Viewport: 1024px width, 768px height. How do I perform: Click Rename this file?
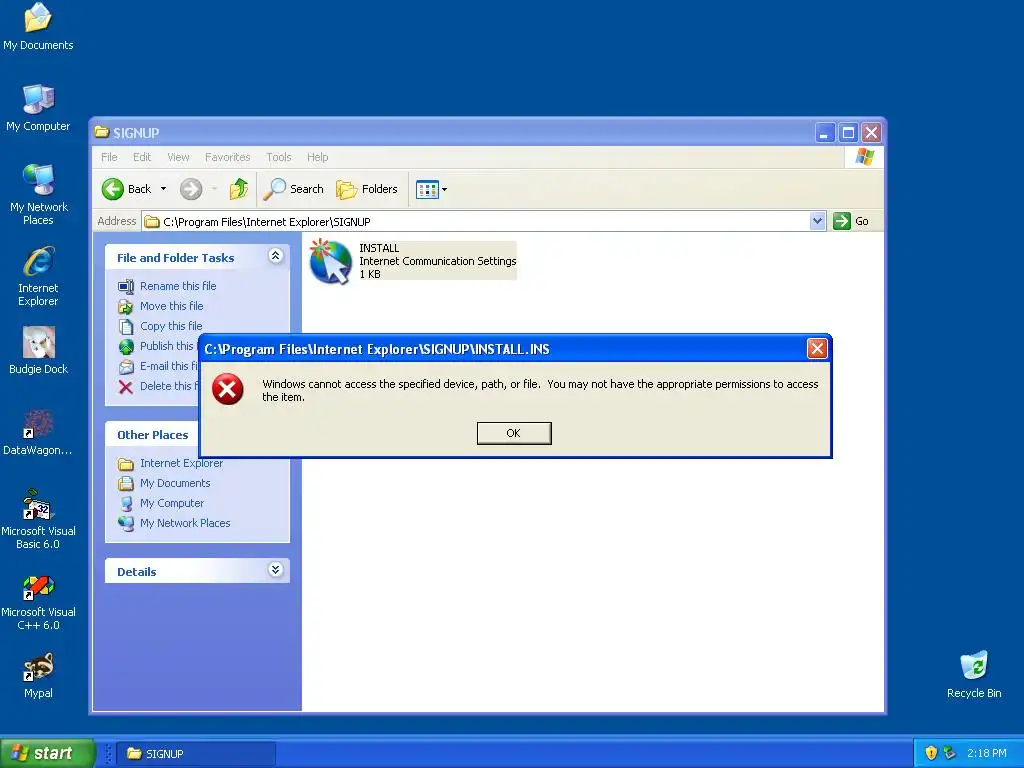tap(178, 286)
